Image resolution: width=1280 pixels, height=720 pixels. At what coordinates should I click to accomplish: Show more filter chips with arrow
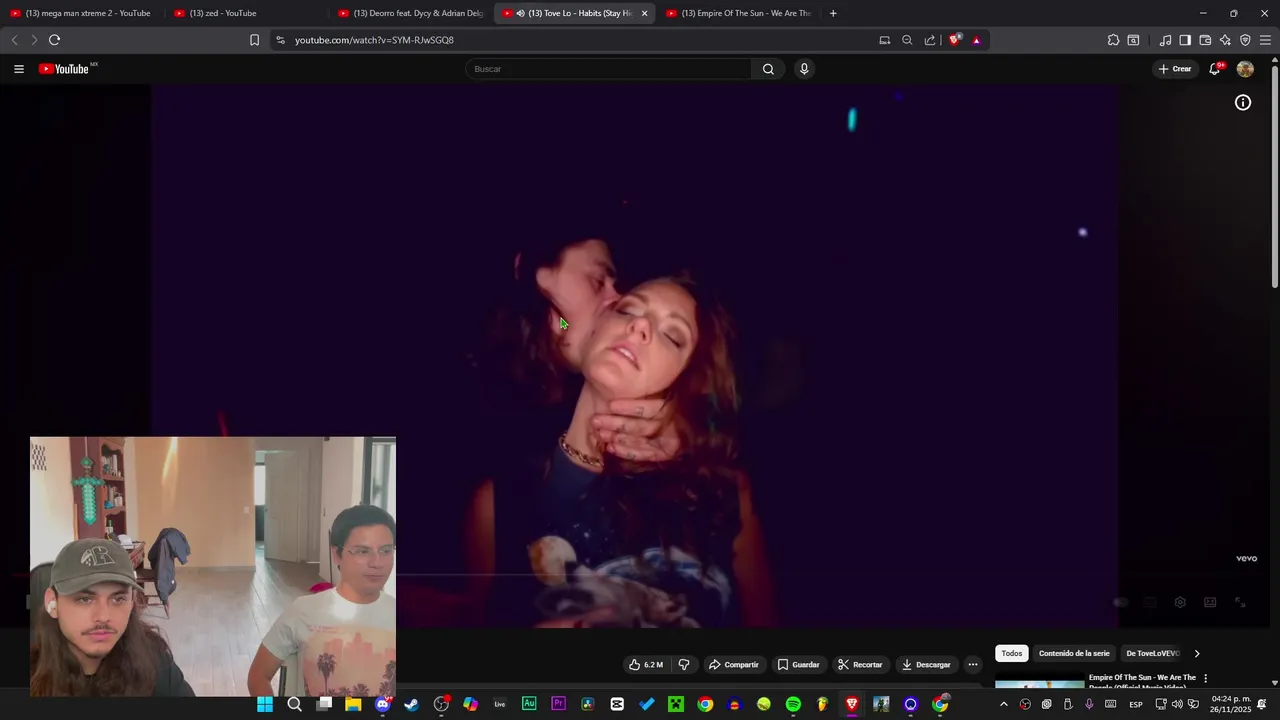pos(1197,654)
